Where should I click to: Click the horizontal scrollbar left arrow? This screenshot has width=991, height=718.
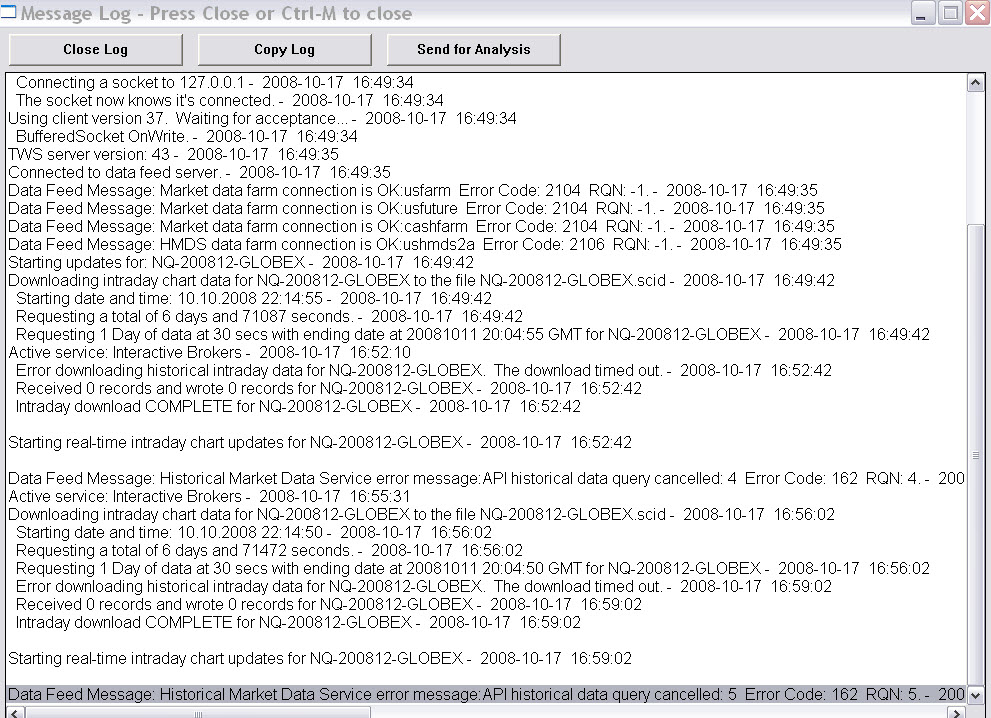15,713
